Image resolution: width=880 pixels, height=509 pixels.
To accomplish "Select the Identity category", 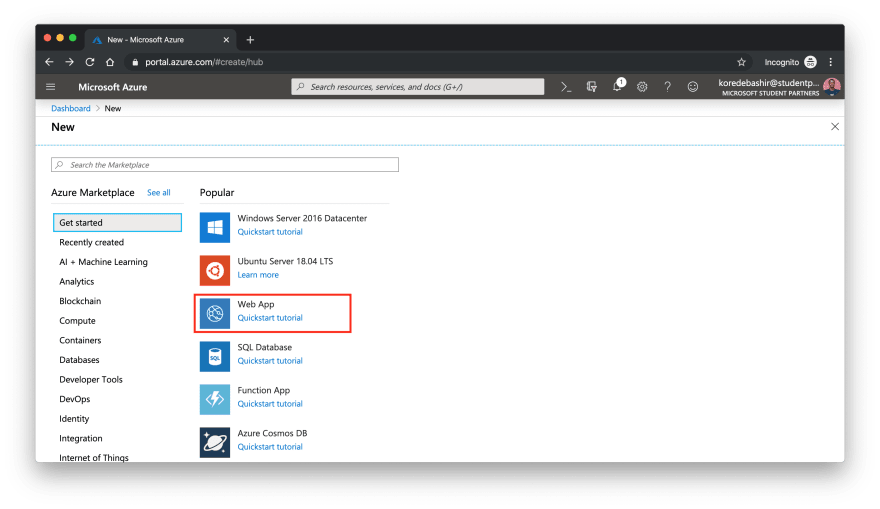I will click(x=74, y=419).
